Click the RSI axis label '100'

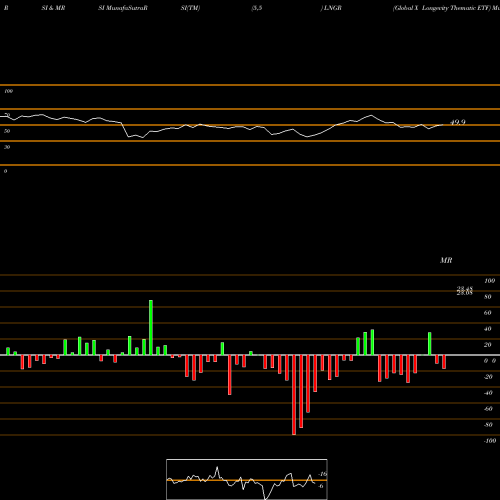pos(9,91)
